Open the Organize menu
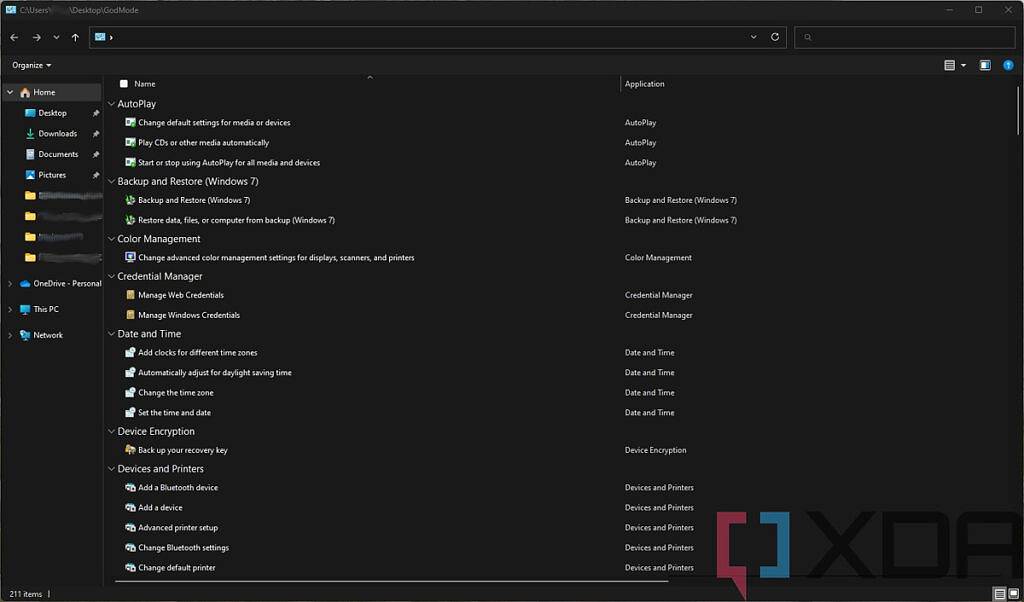The width and height of the screenshot is (1024, 602). pyautogui.click(x=30, y=64)
